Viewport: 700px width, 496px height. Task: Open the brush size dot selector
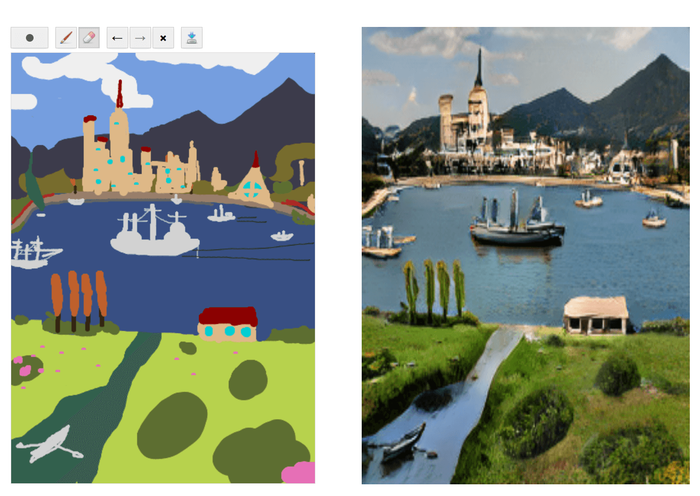29,38
